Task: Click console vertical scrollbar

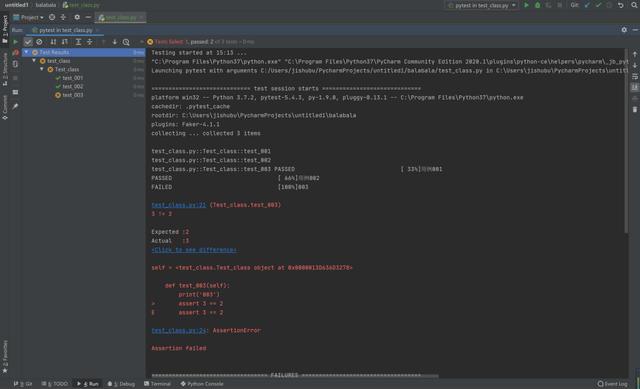Action: pyautogui.click(x=626, y=141)
